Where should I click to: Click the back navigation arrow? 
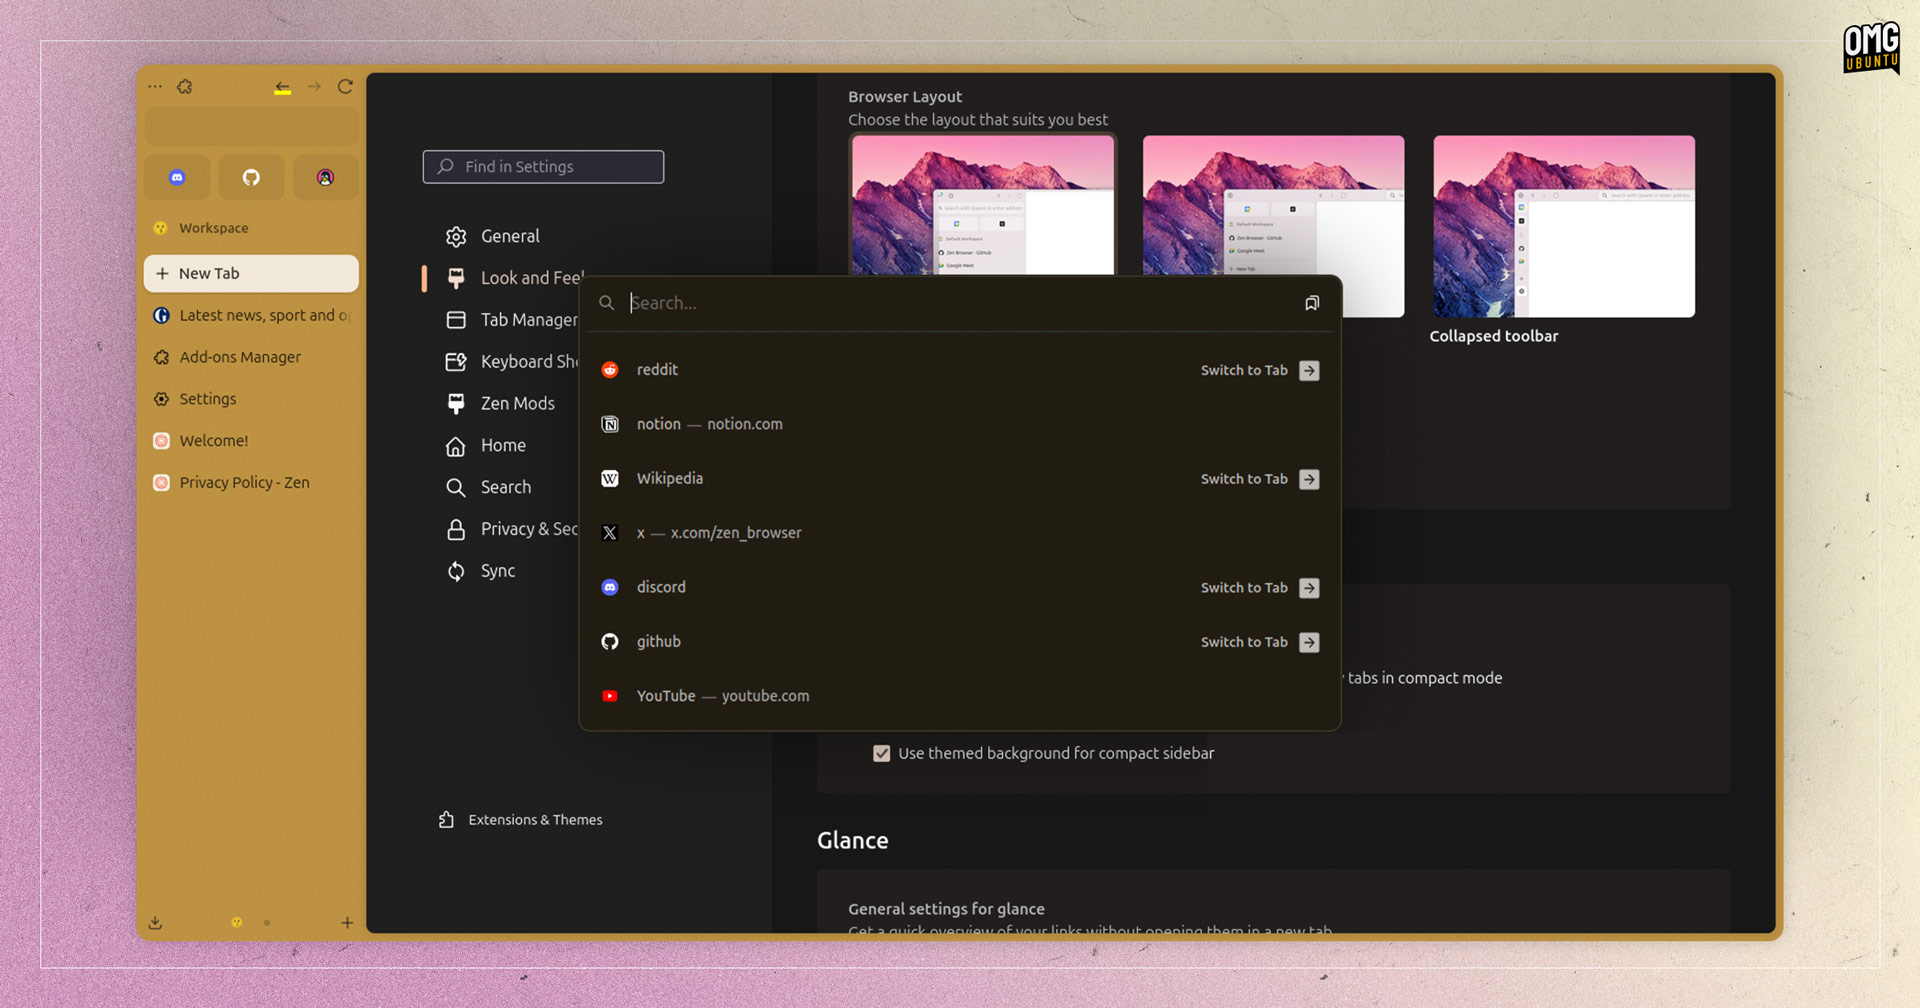(x=283, y=88)
